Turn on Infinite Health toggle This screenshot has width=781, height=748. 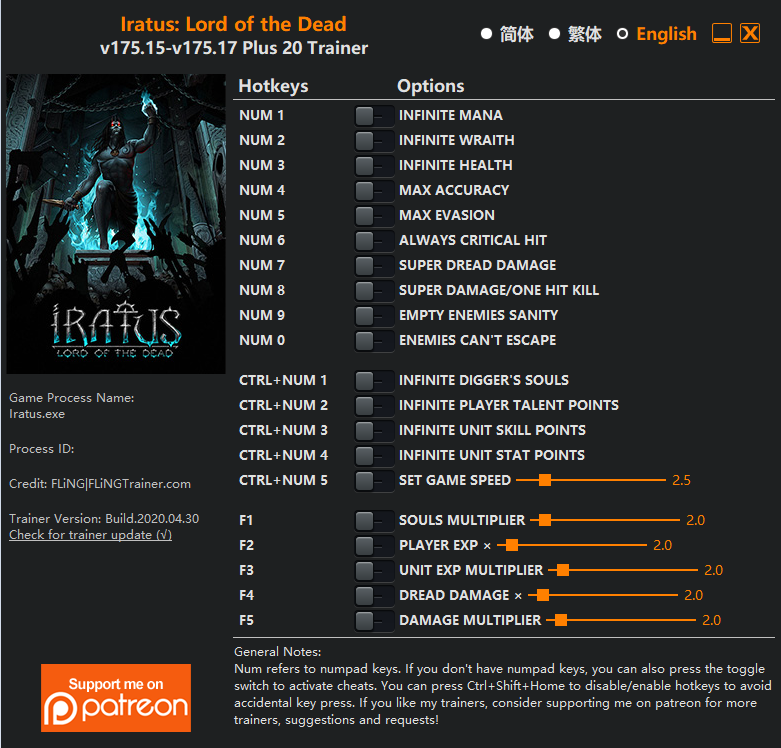tap(374, 166)
